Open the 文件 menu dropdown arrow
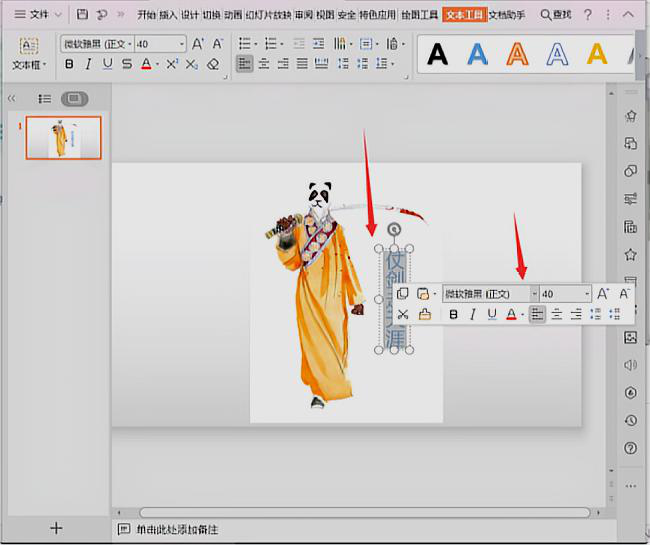The image size is (650, 545). (x=58, y=15)
